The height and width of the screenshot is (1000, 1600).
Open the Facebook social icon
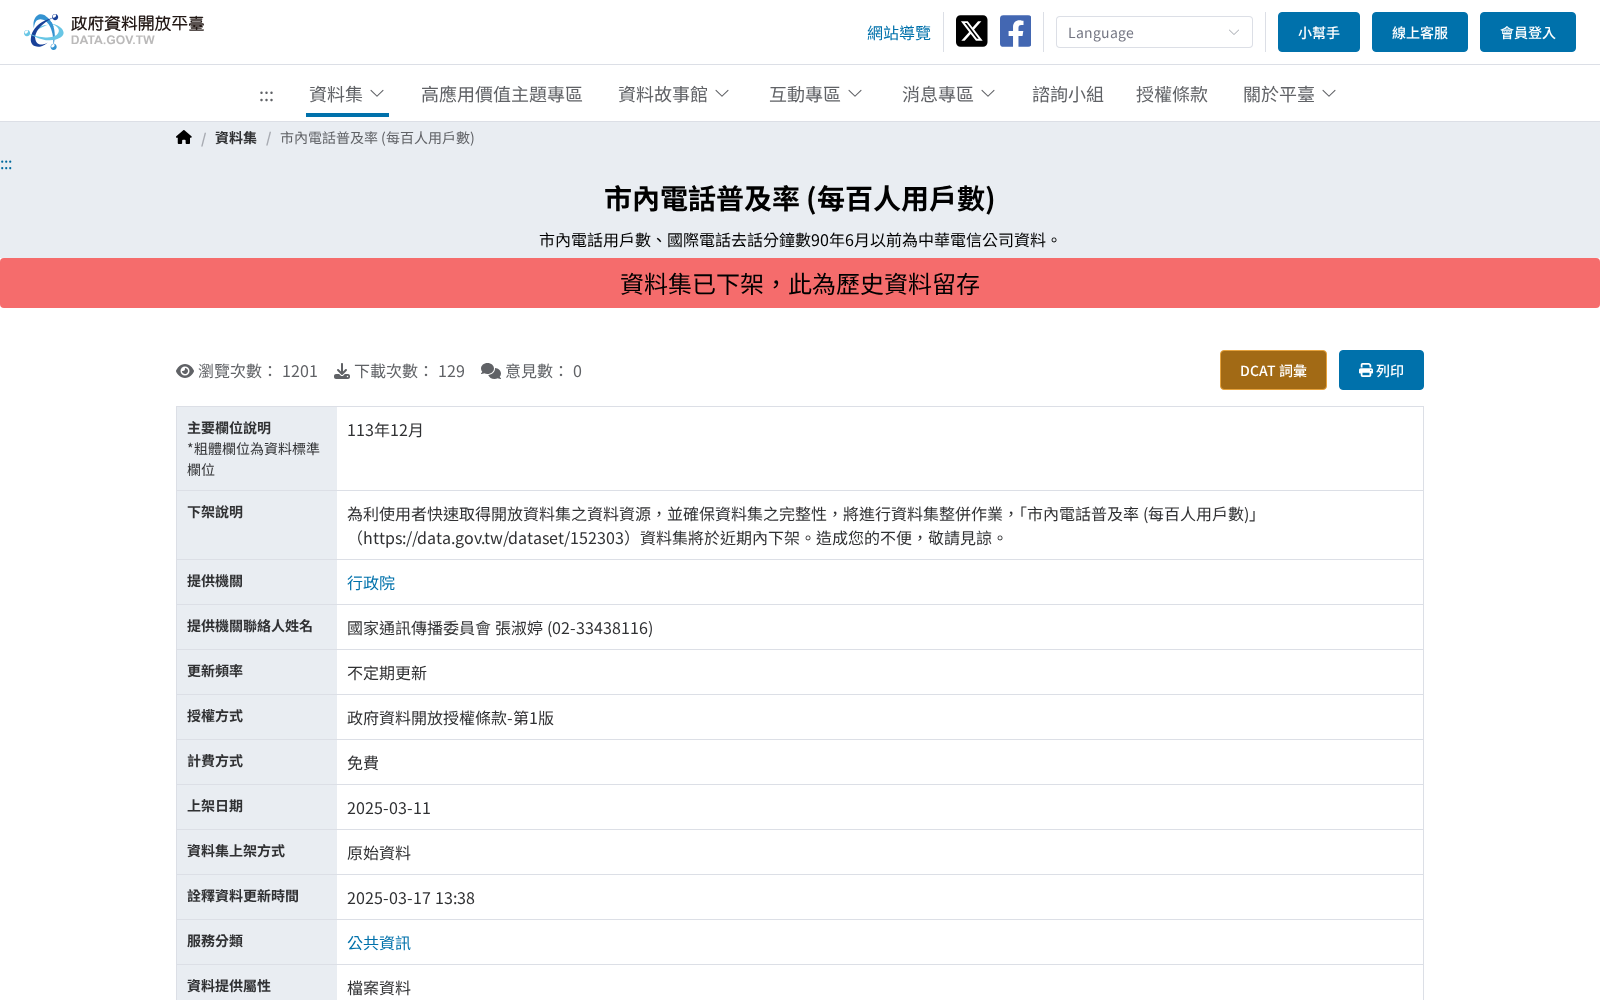(1015, 31)
